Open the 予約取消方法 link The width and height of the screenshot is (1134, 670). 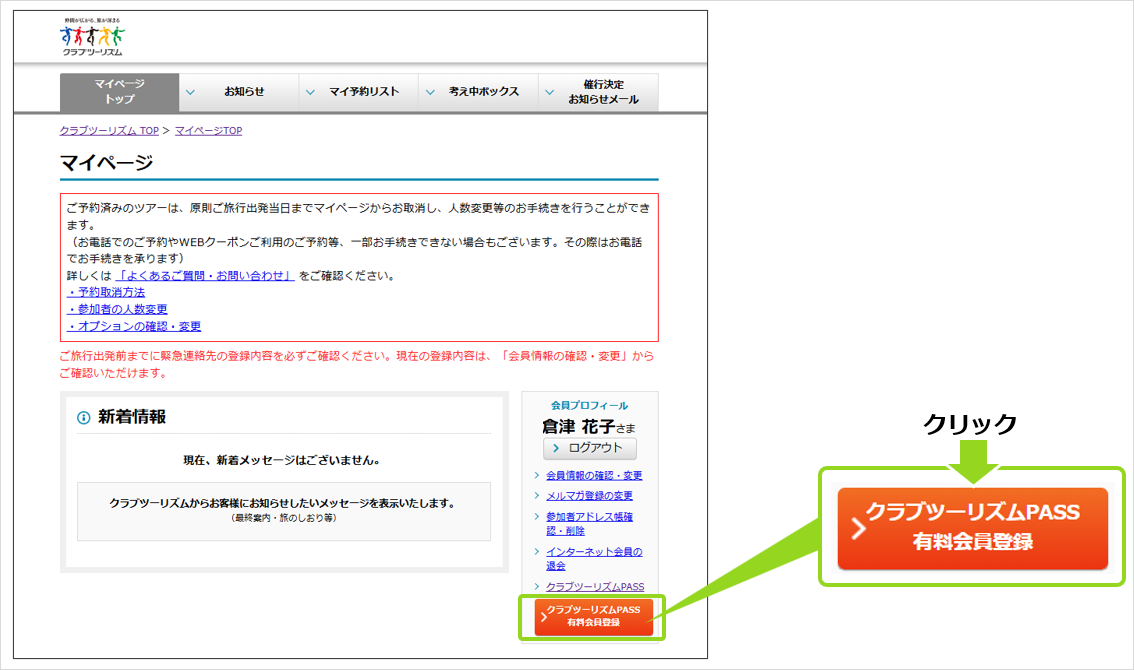tap(106, 292)
